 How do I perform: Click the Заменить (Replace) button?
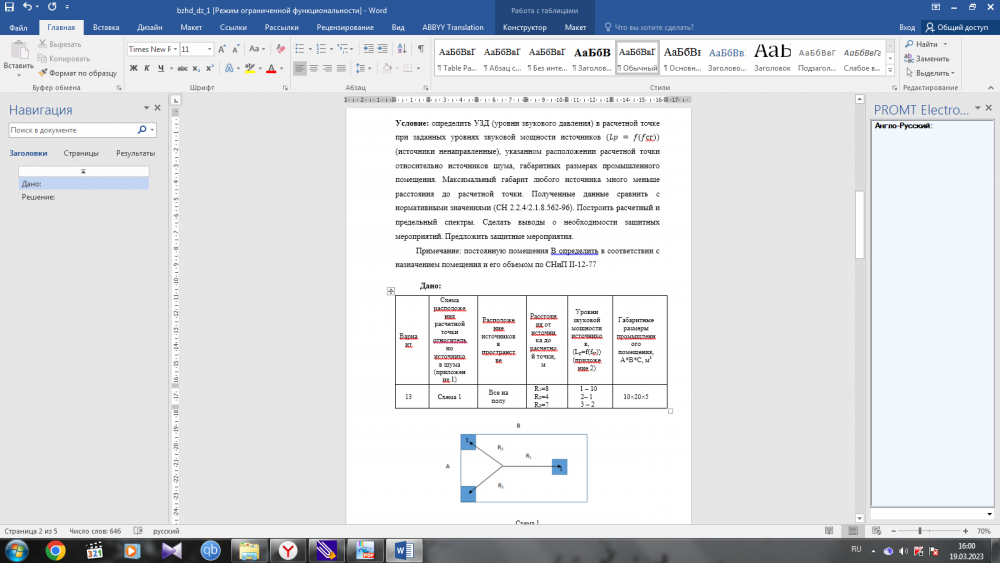coord(927,59)
